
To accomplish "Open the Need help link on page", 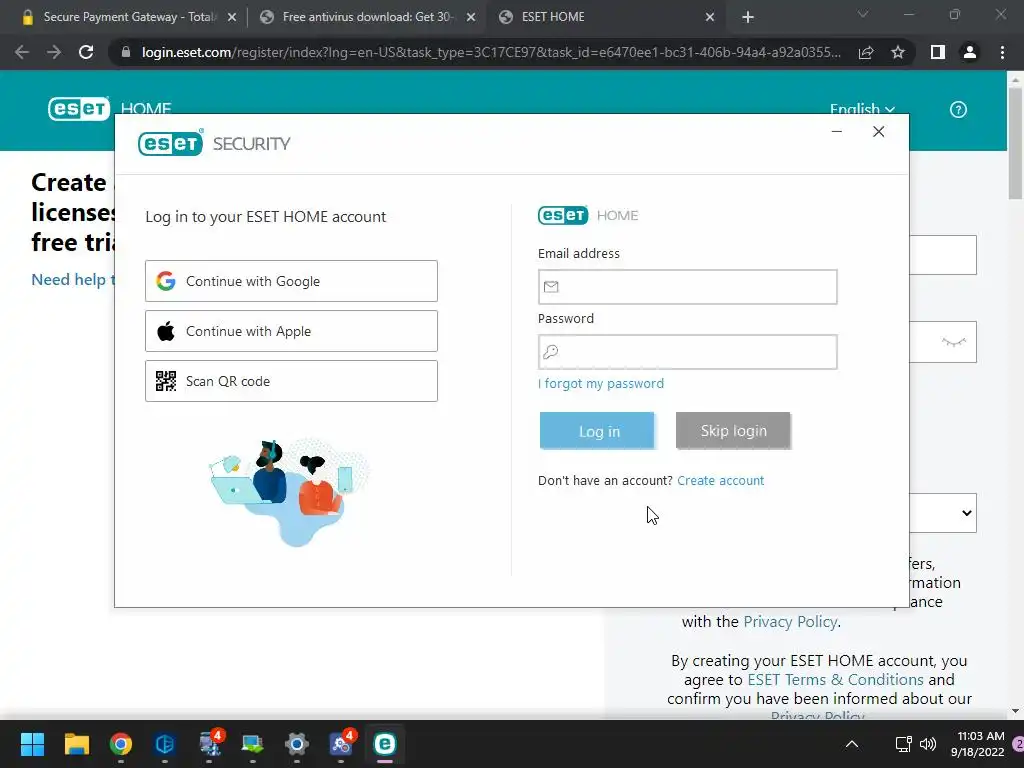I will tap(73, 280).
